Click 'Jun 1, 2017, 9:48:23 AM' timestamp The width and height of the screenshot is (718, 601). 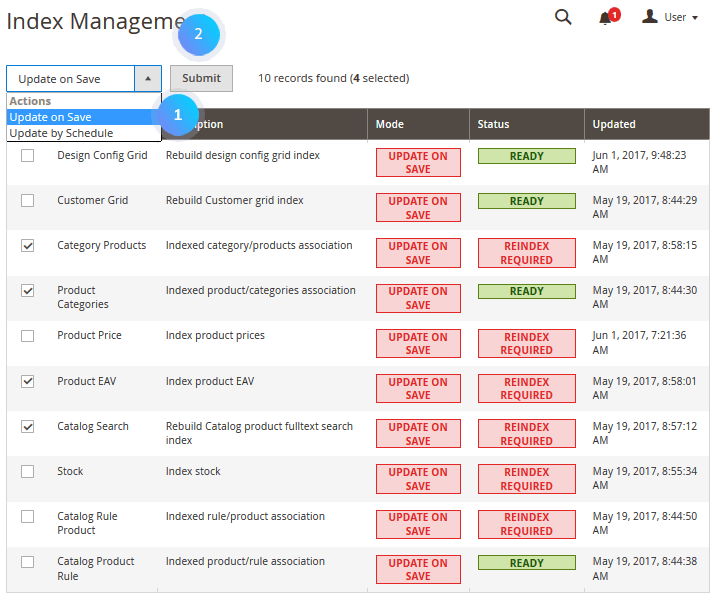639,162
